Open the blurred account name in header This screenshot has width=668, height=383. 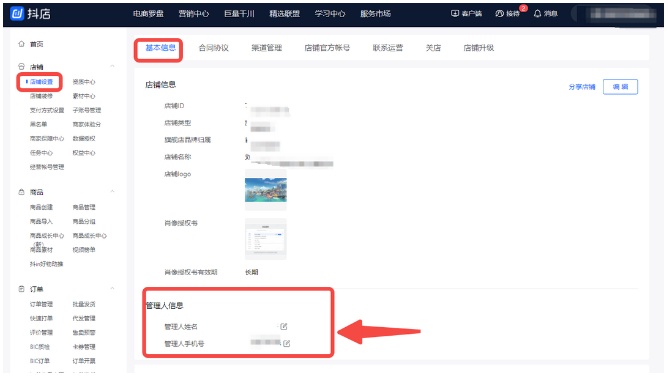click(x=623, y=14)
